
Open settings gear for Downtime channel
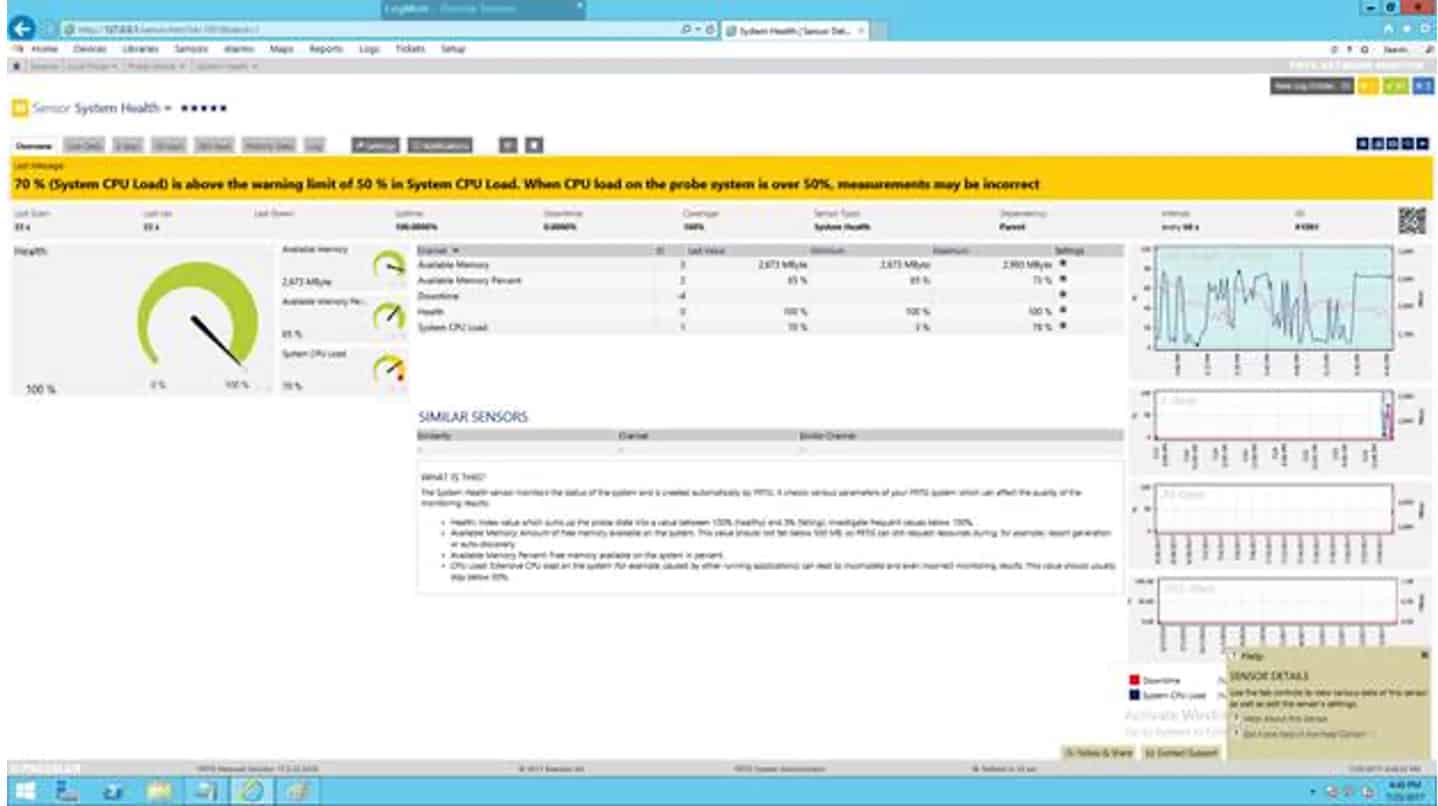click(1062, 296)
